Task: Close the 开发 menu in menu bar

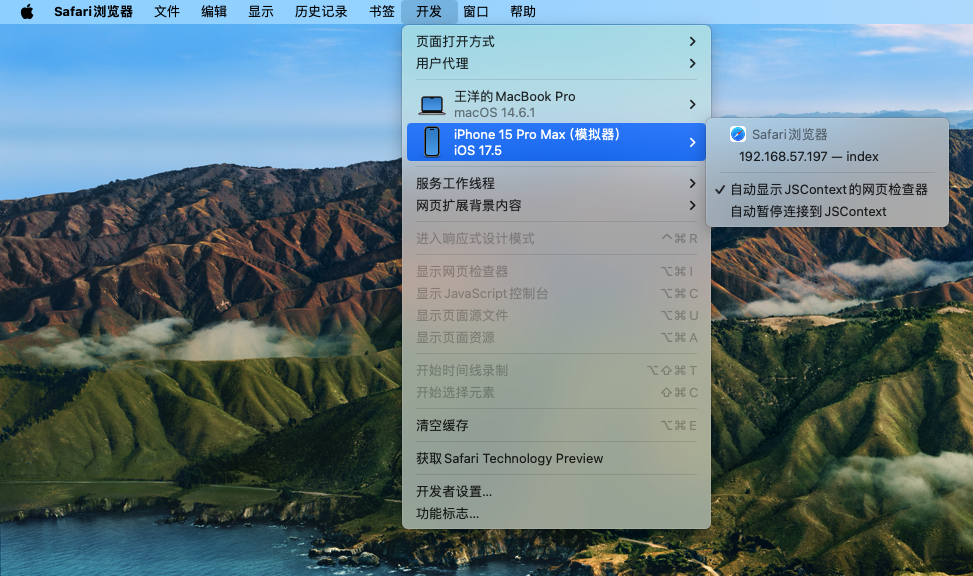Action: click(x=429, y=11)
